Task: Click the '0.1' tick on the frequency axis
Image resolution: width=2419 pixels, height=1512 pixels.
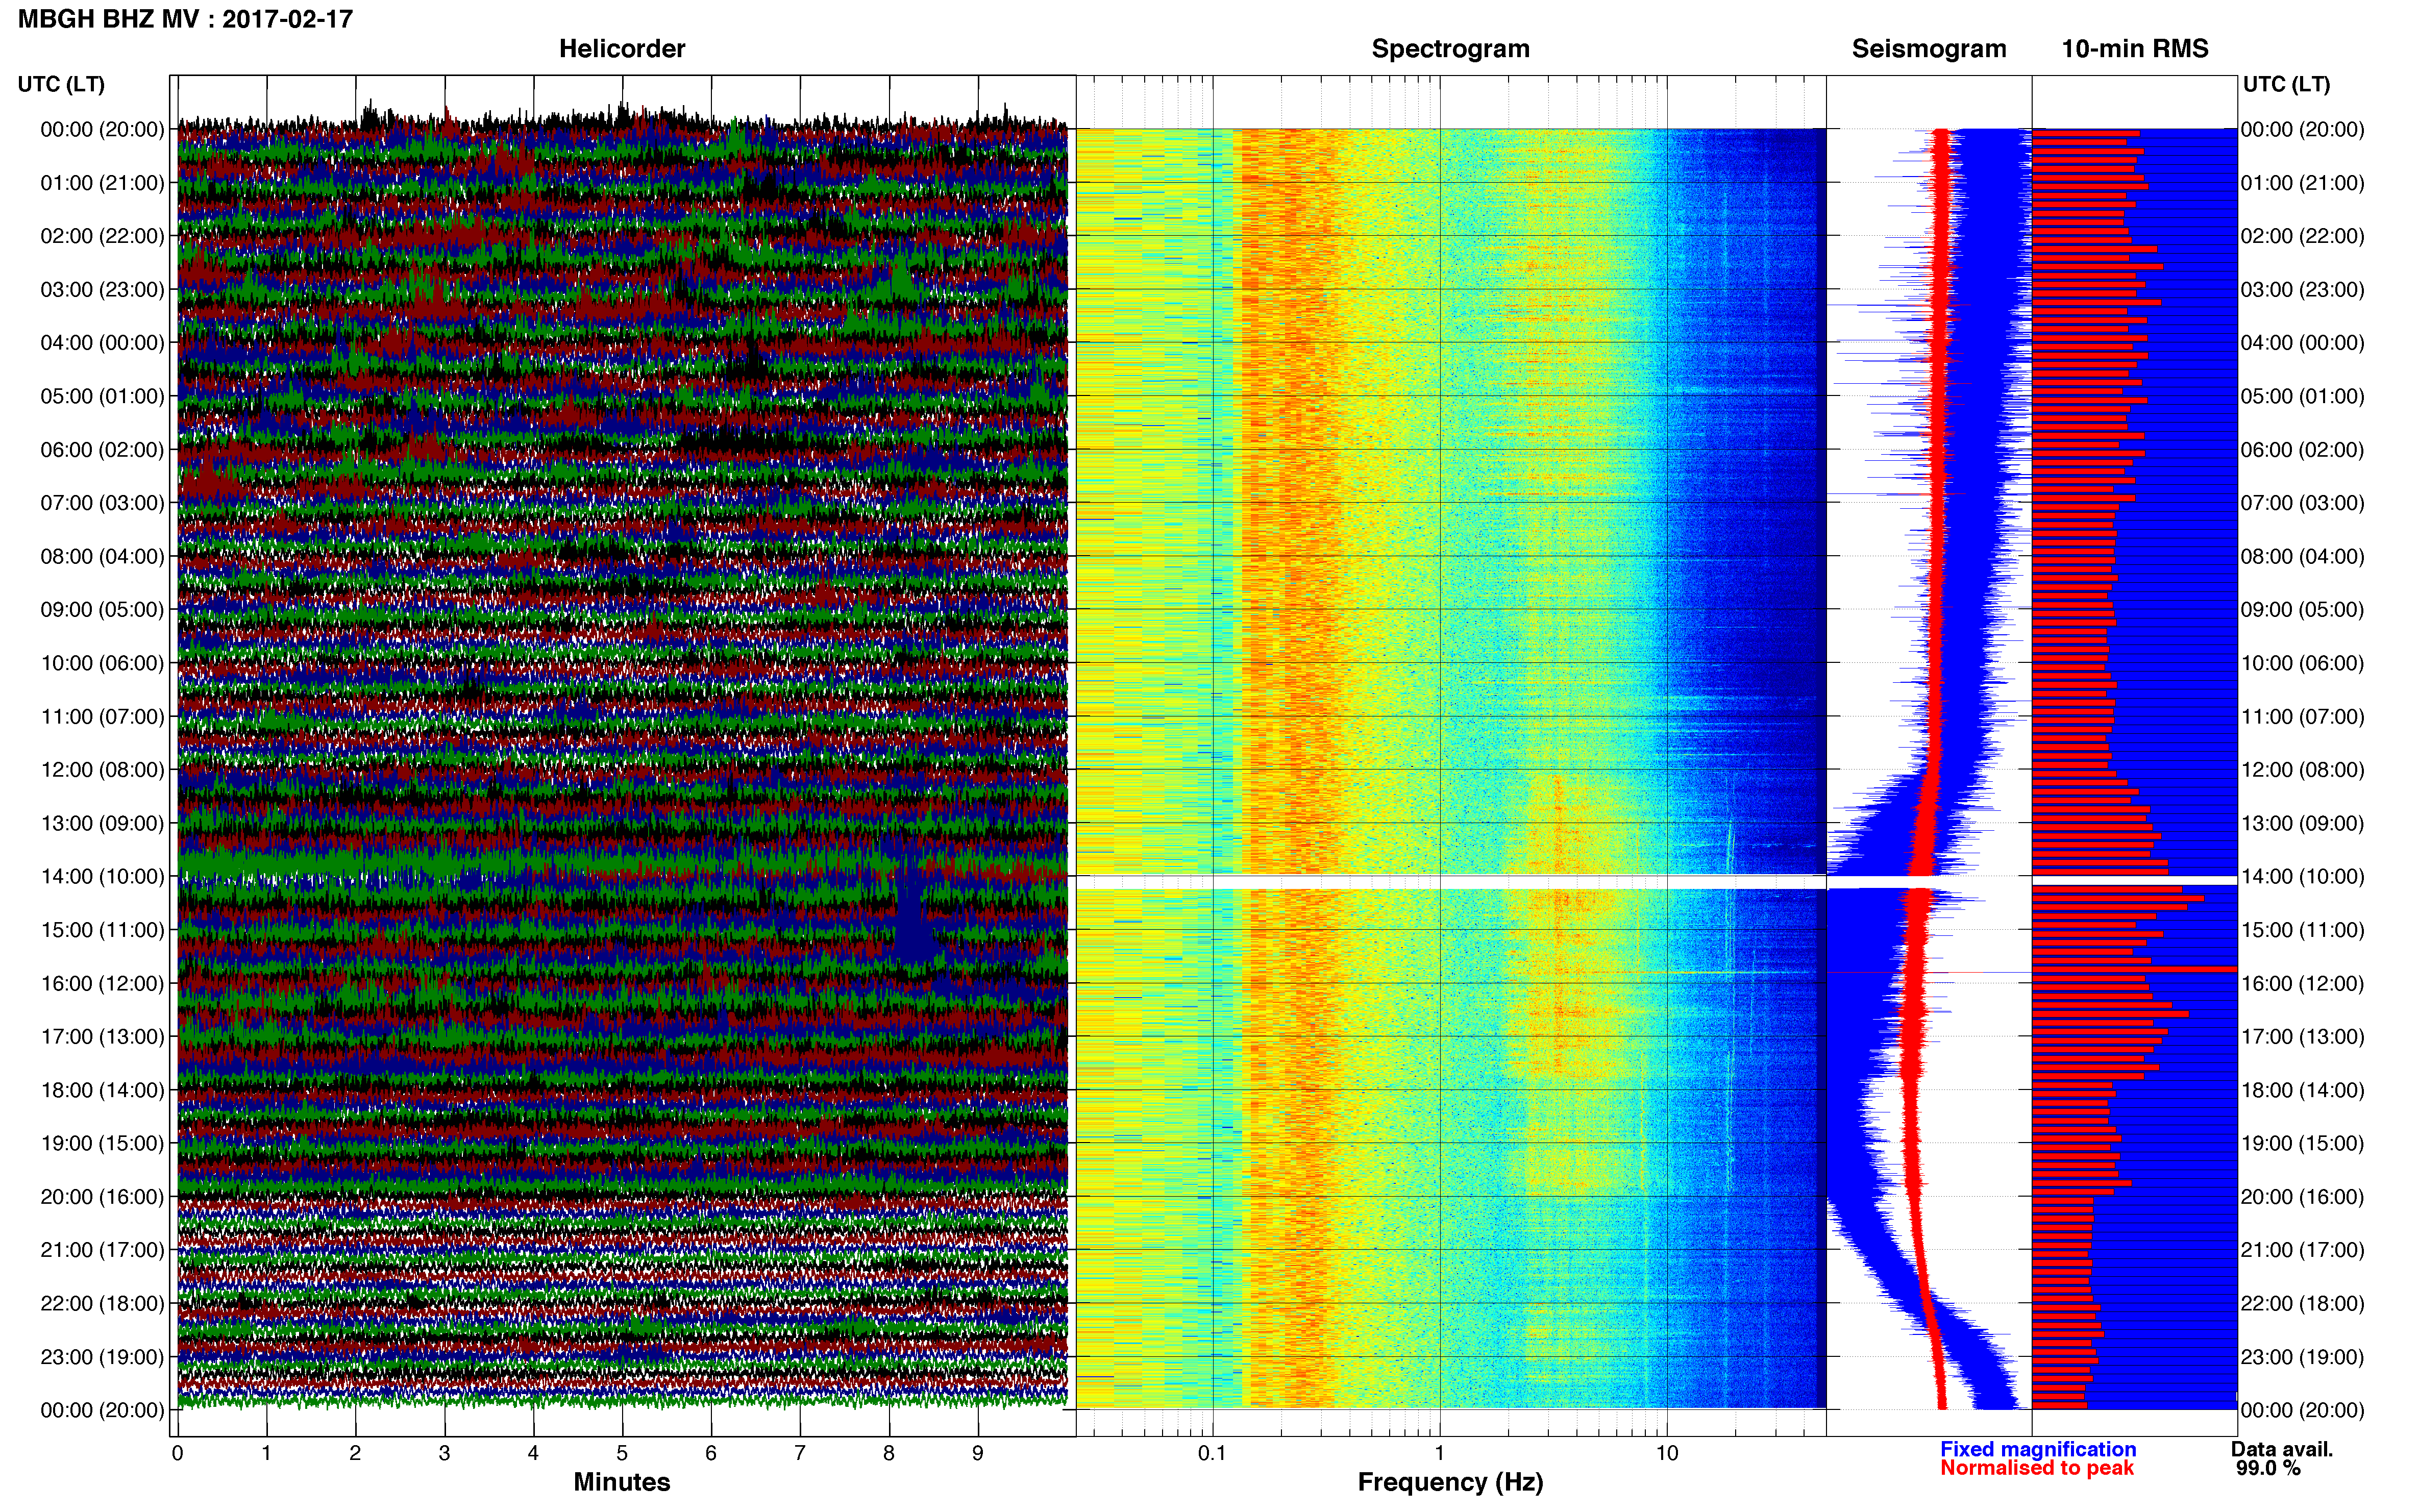Action: (x=1212, y=1454)
